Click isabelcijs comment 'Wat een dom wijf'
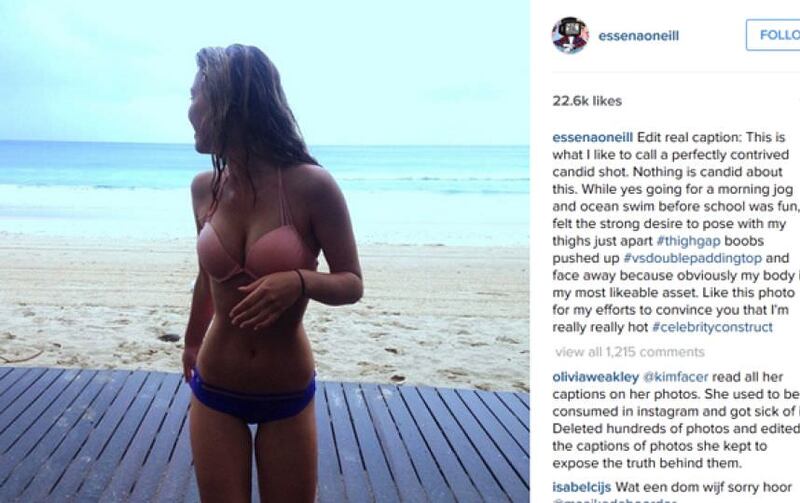800x503 pixels. click(x=703, y=488)
